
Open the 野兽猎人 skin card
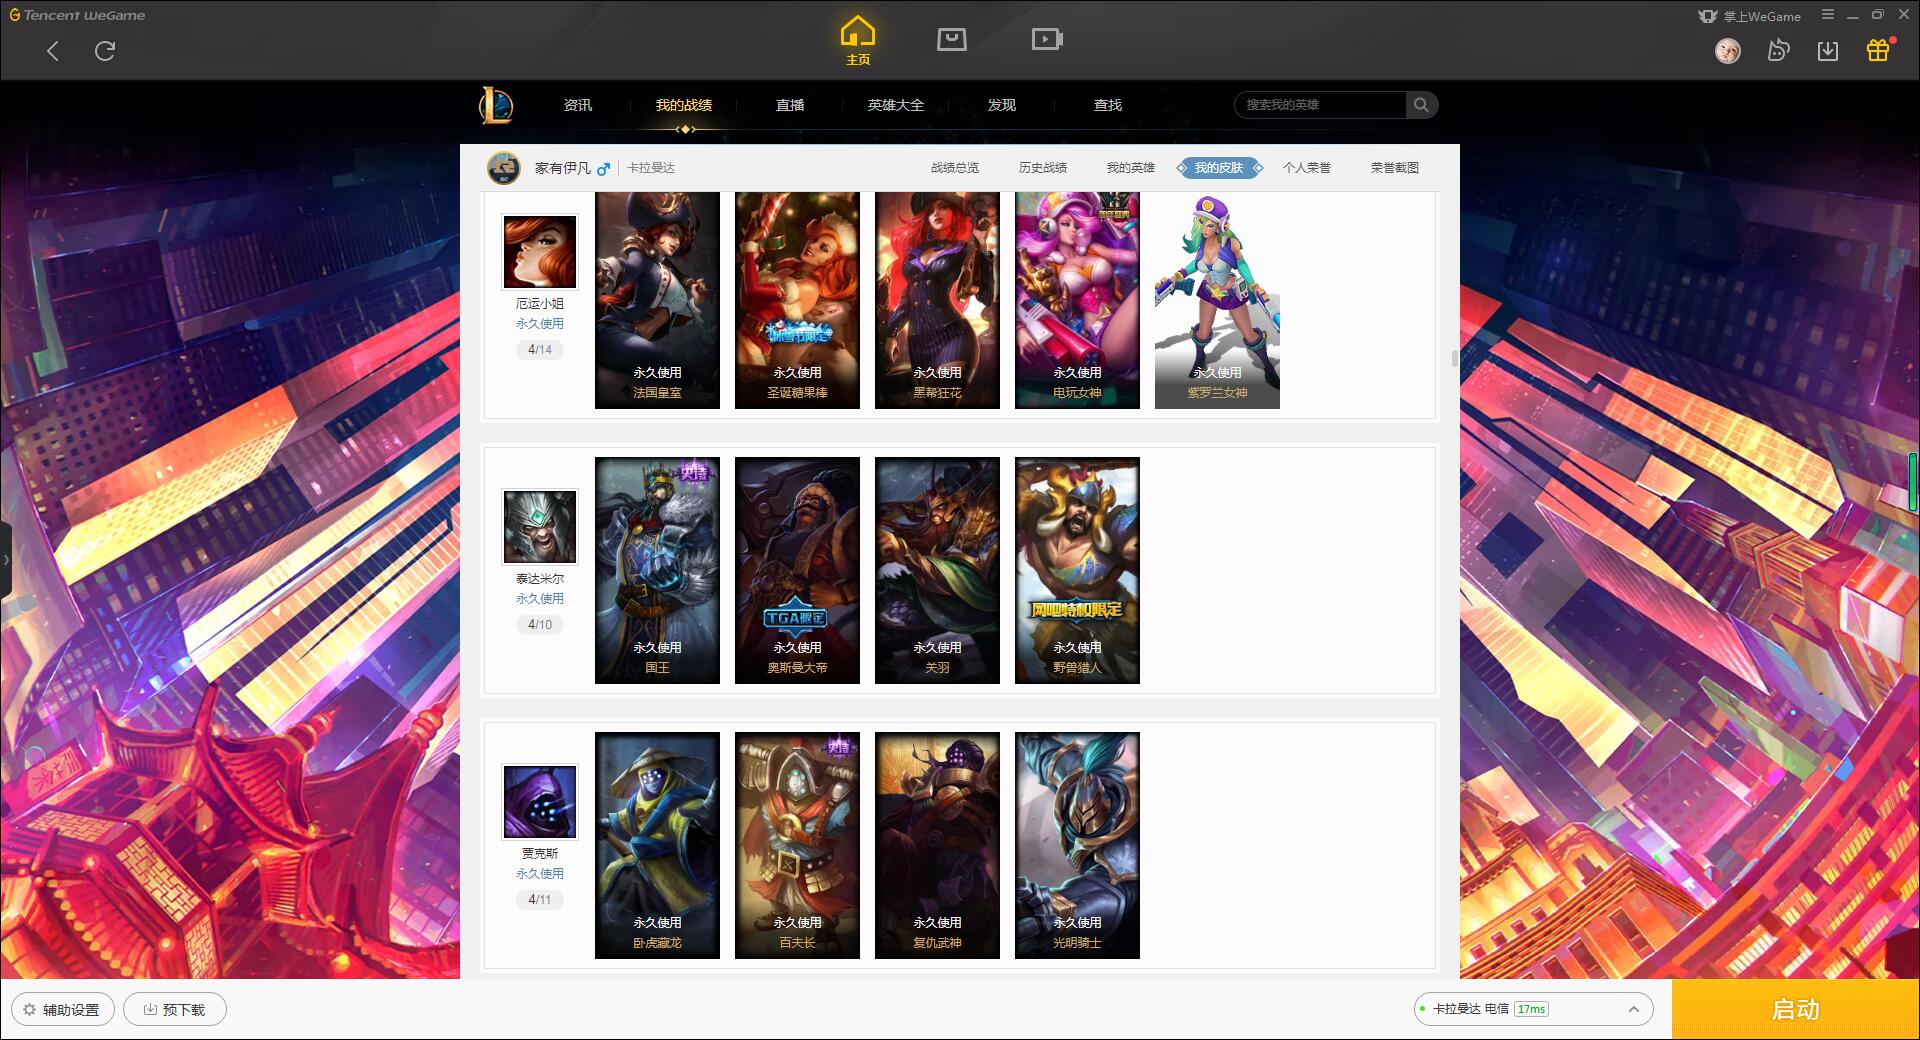(x=1077, y=570)
